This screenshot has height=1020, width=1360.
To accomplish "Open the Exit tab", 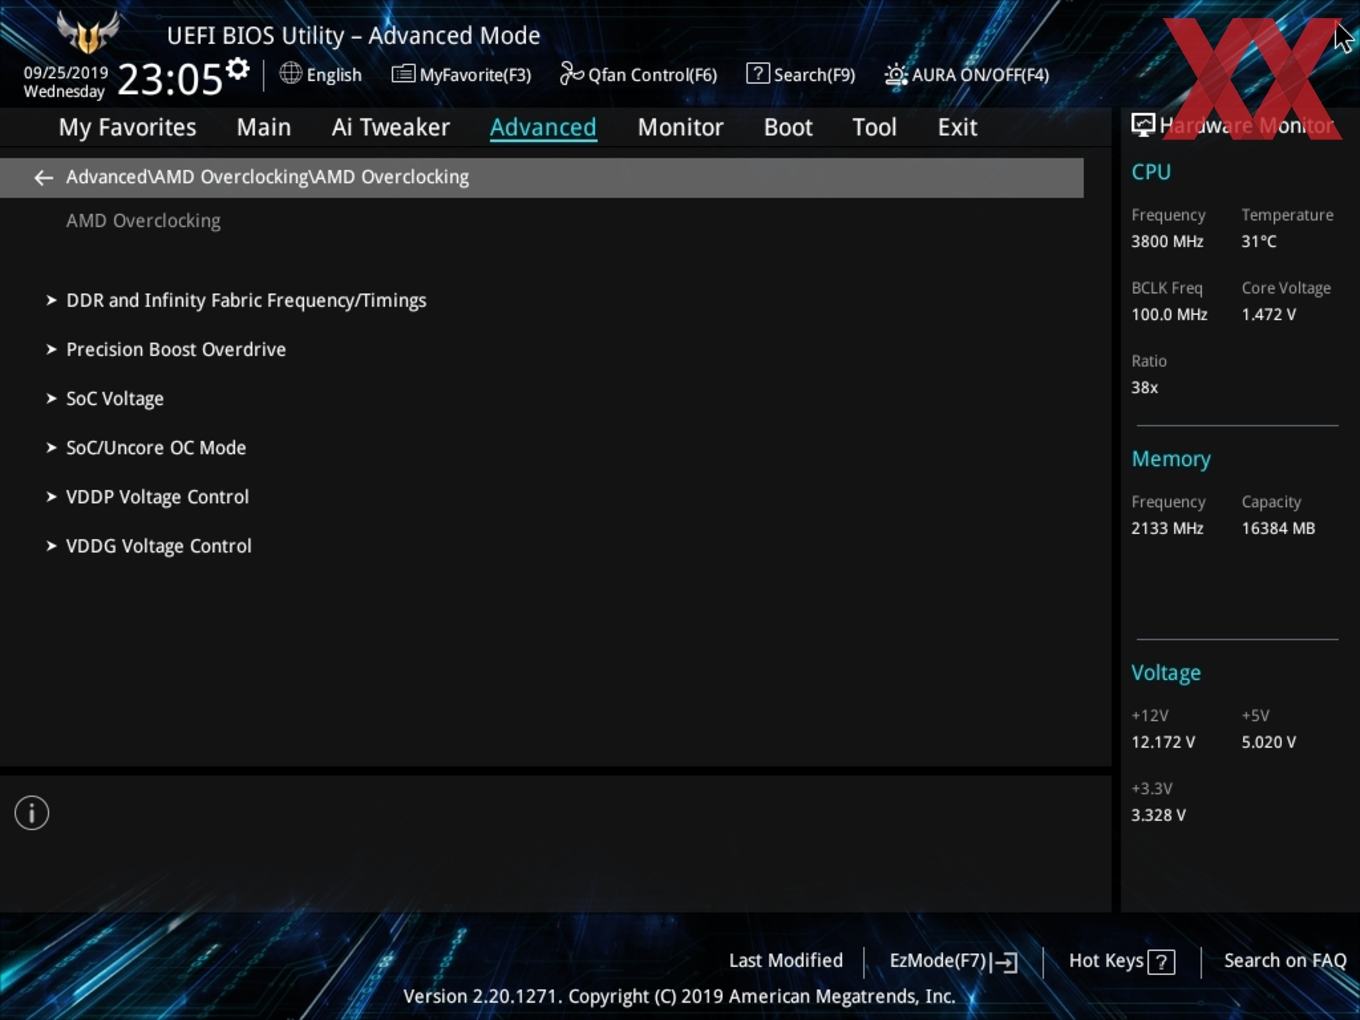I will [957, 127].
